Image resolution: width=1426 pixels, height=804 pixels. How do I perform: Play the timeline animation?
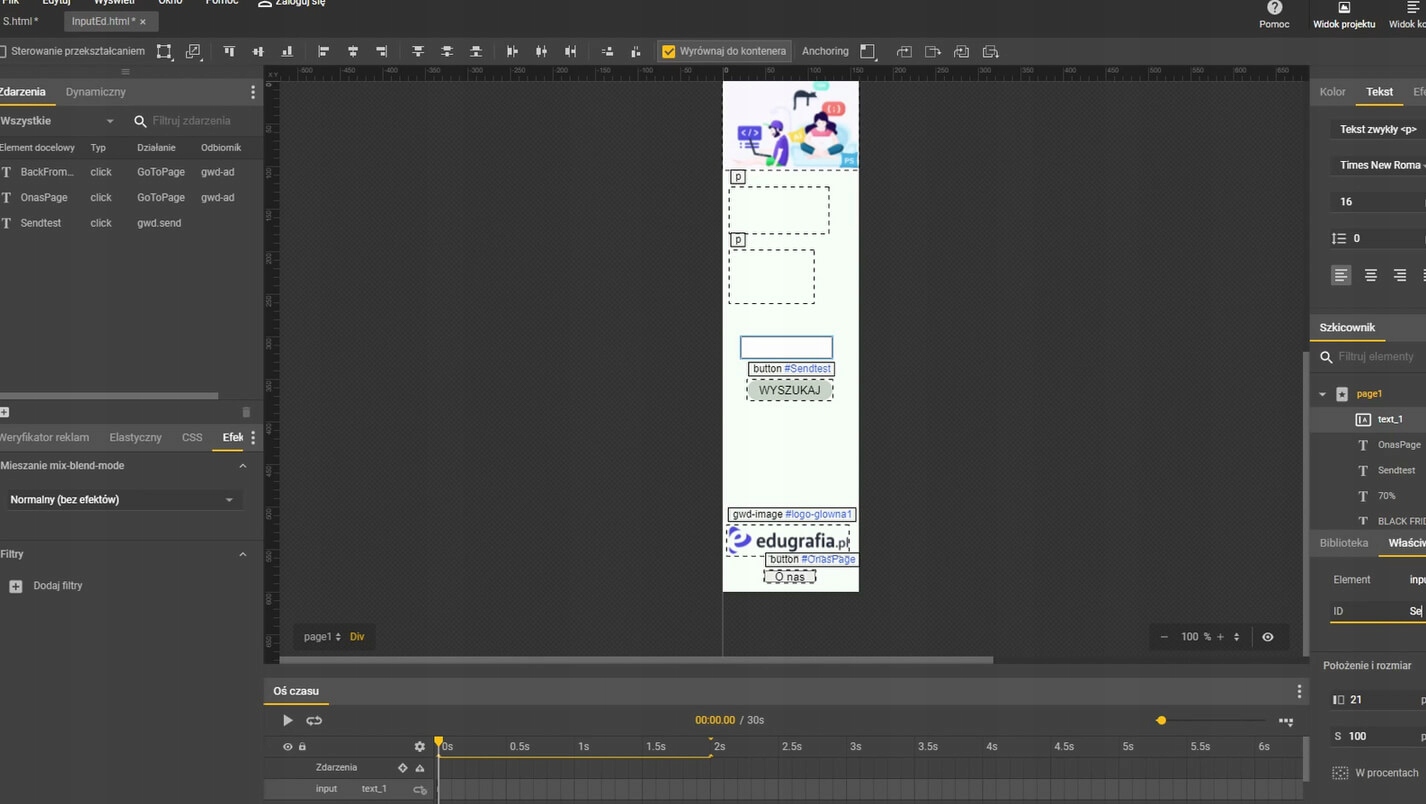pos(287,720)
